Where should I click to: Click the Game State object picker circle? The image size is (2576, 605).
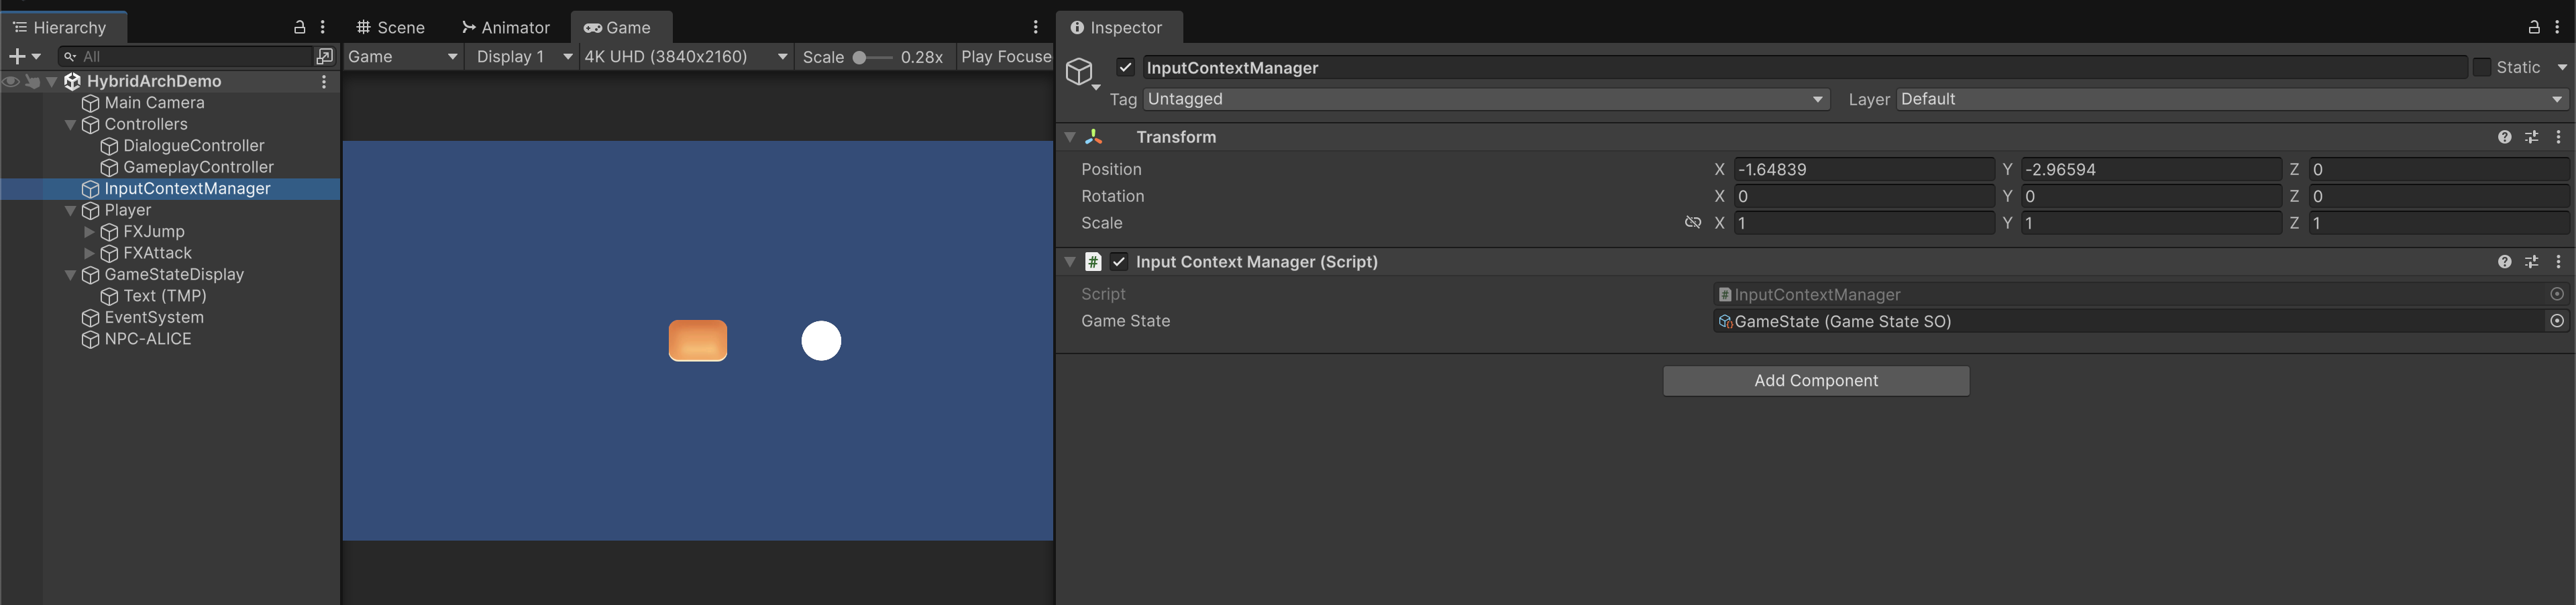point(2557,321)
